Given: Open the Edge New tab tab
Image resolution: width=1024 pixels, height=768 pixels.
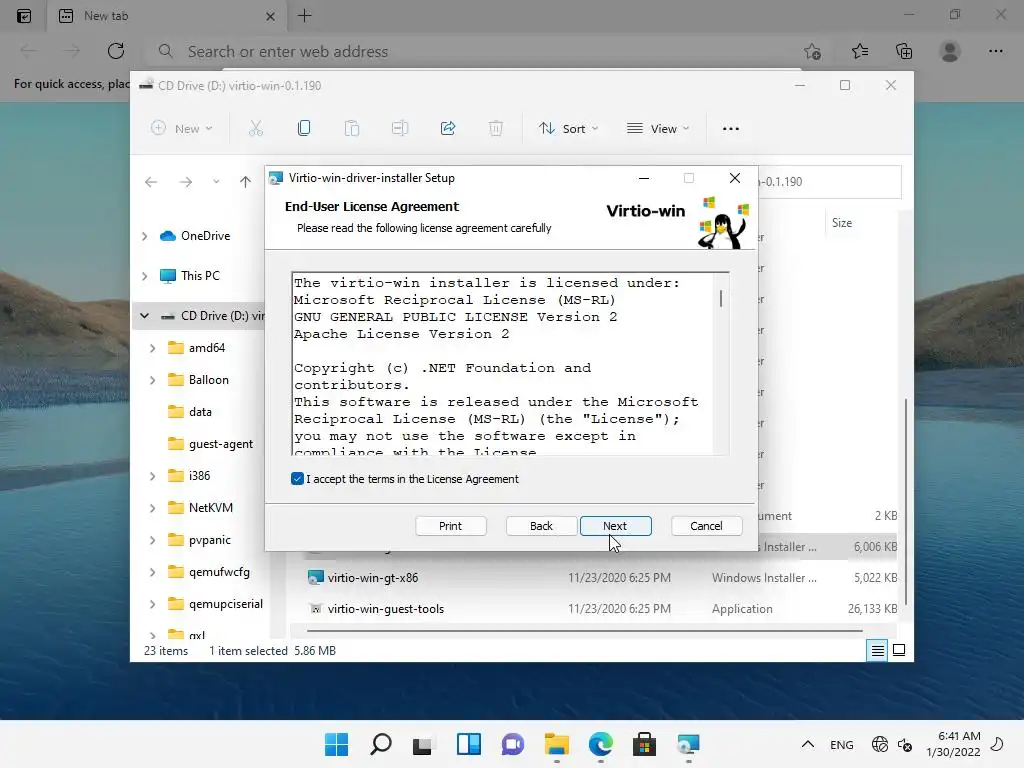Looking at the screenshot, I should tap(167, 16).
